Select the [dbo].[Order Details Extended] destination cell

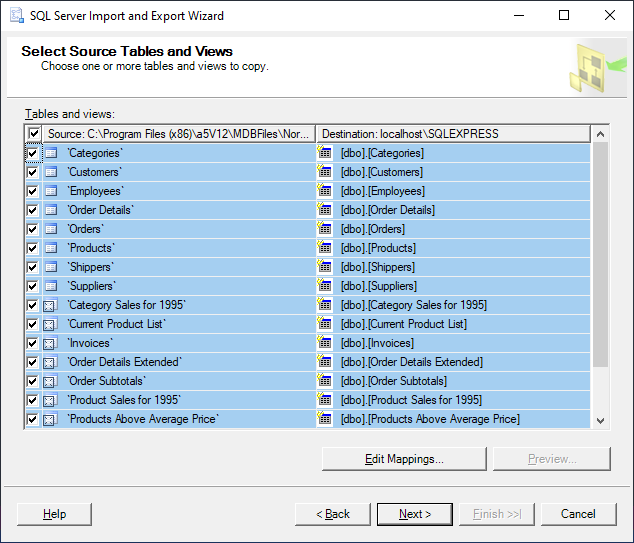click(453, 362)
